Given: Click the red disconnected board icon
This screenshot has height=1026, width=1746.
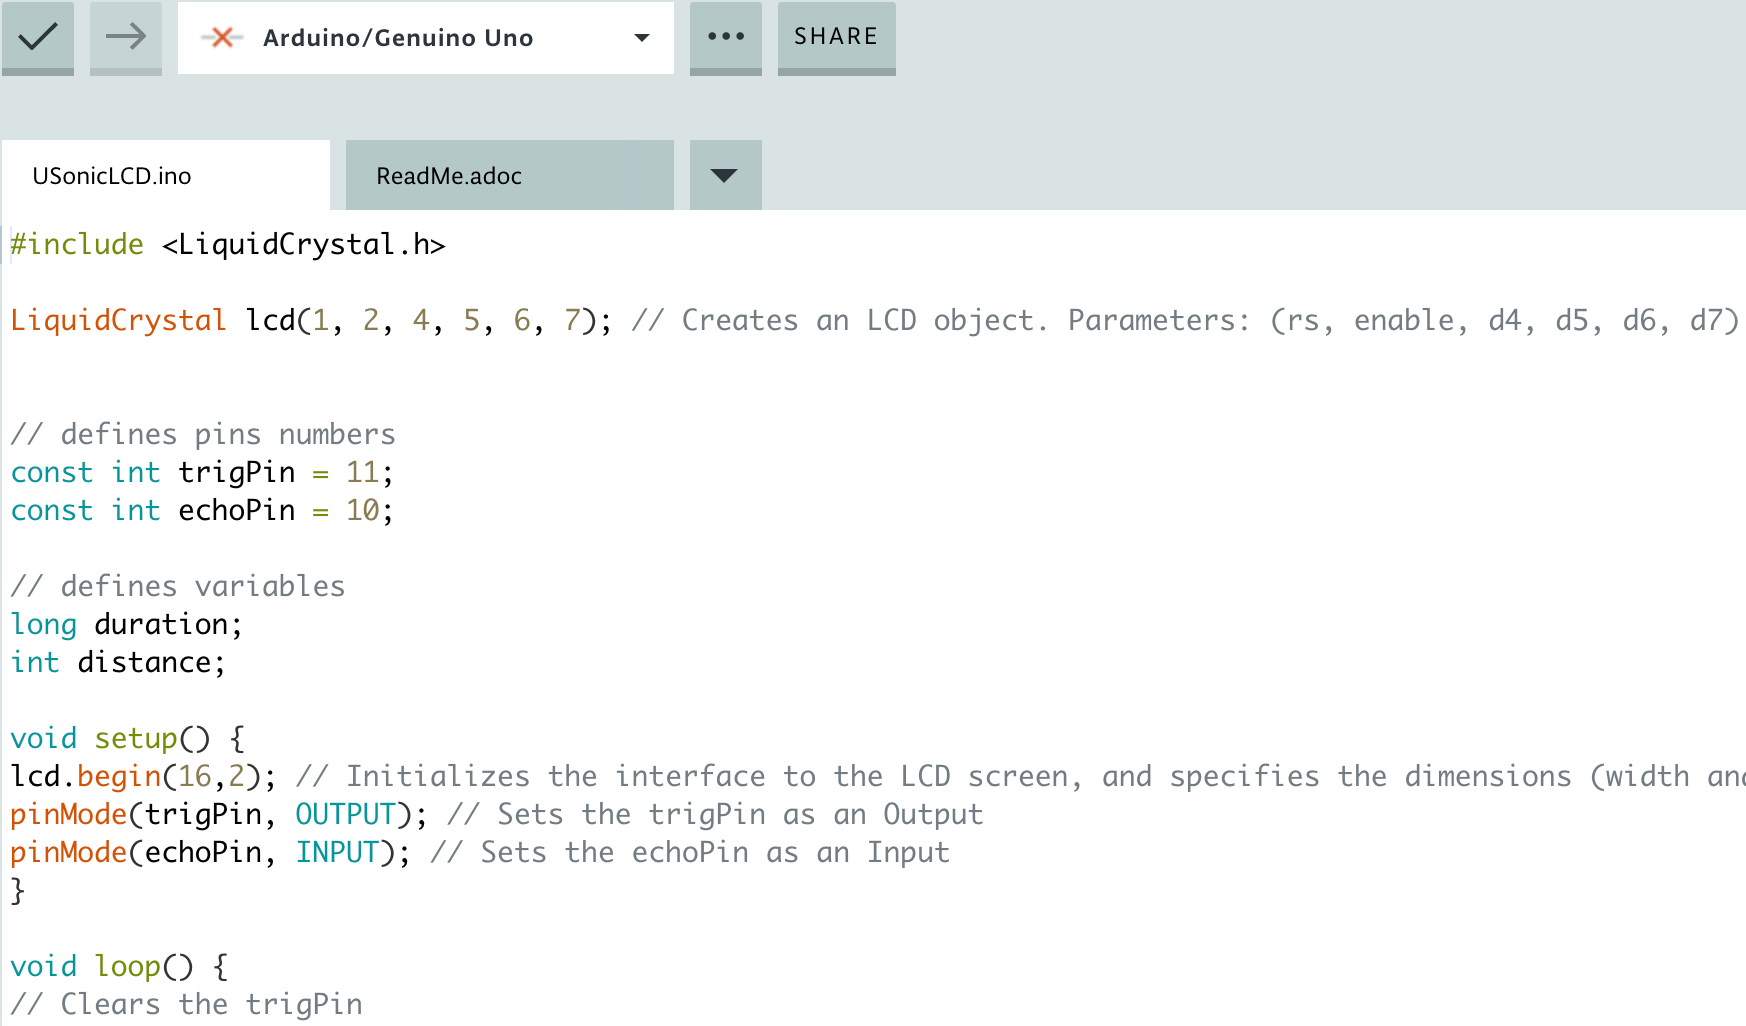Looking at the screenshot, I should point(222,38).
